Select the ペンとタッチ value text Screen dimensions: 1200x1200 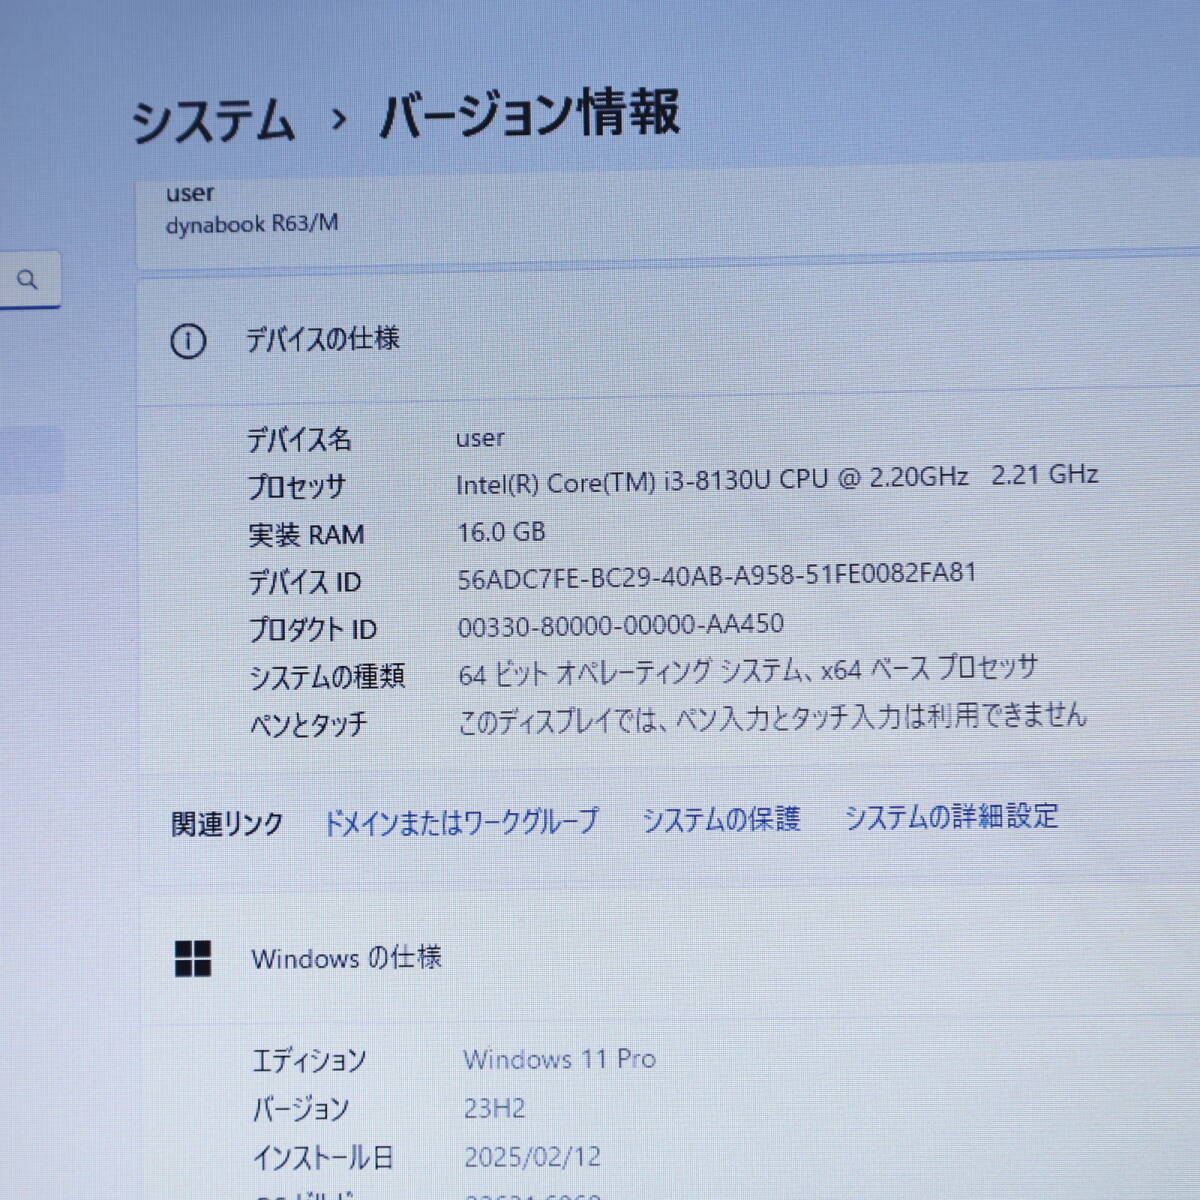771,718
